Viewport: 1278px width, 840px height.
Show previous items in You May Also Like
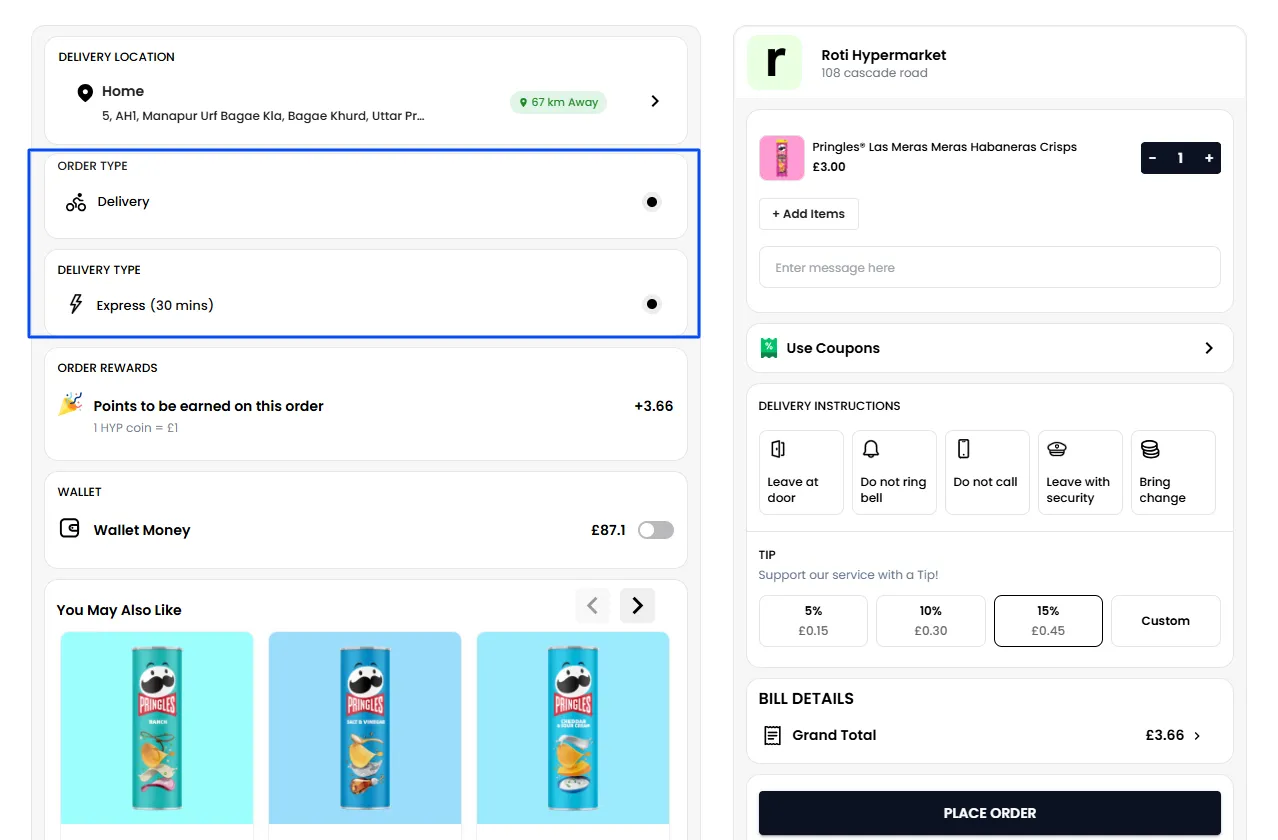pyautogui.click(x=592, y=605)
